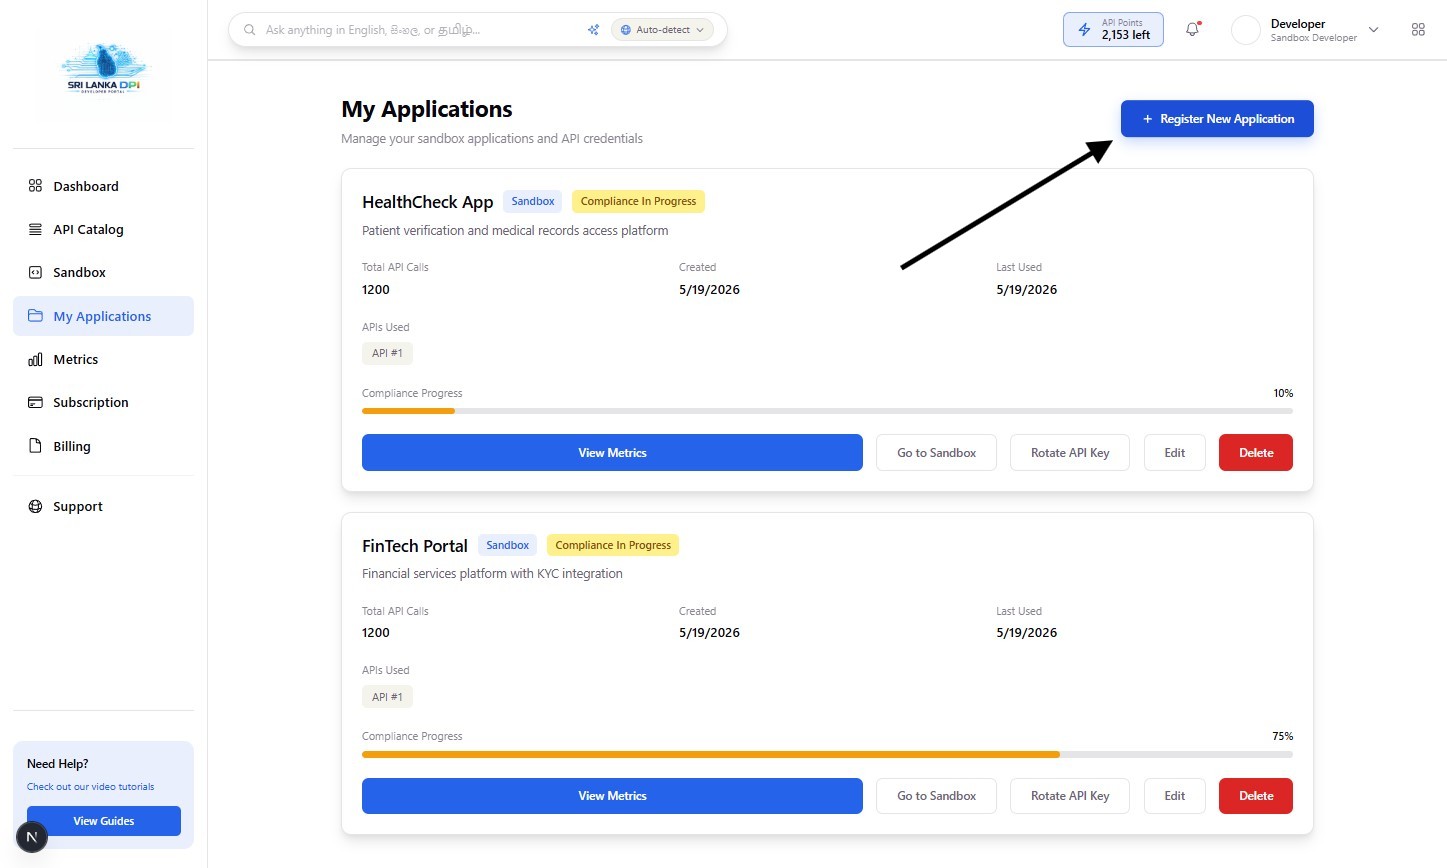Click the 10% compliance value
Screen dimensions: 1447x868
[x=1283, y=393]
